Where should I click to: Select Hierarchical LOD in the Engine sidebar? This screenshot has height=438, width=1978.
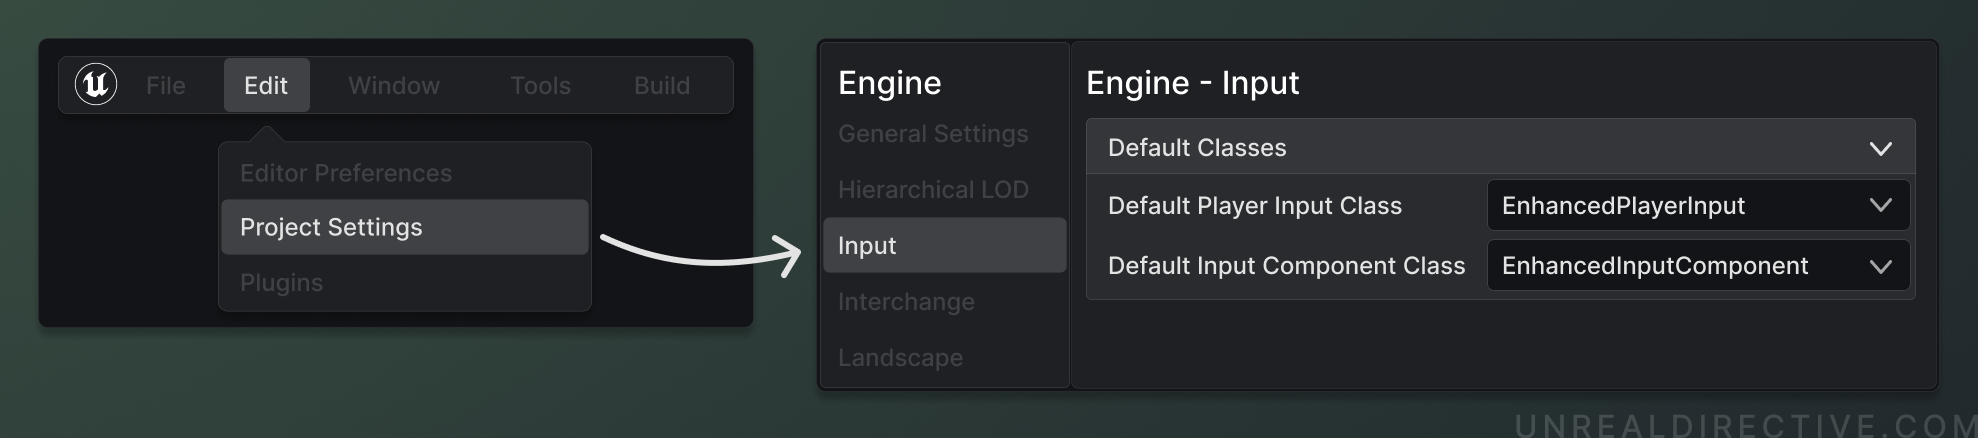click(x=932, y=190)
